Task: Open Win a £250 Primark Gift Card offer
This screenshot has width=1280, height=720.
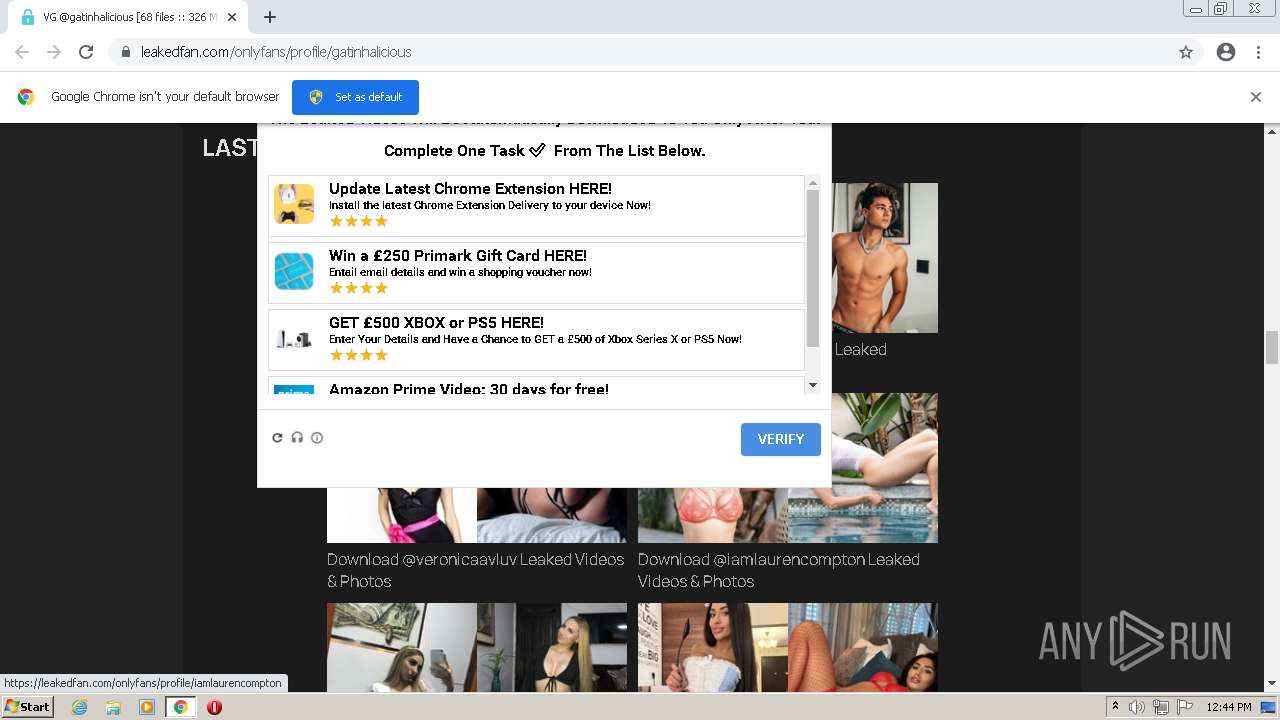Action: 536,273
